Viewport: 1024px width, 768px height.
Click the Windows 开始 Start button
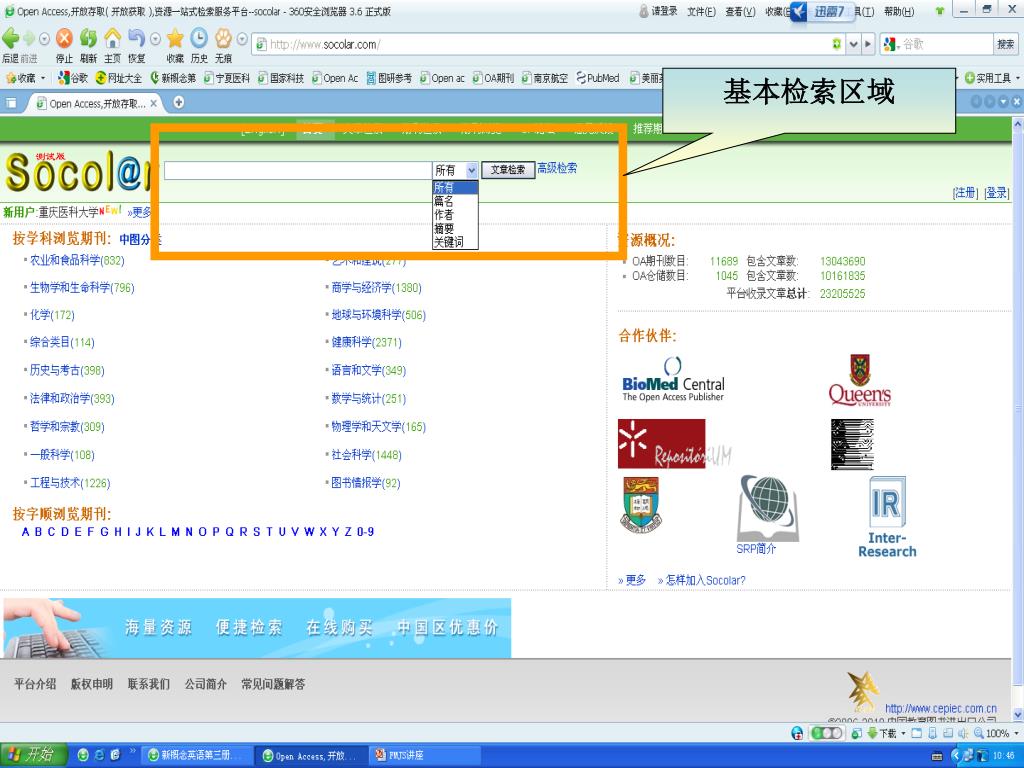pos(33,755)
